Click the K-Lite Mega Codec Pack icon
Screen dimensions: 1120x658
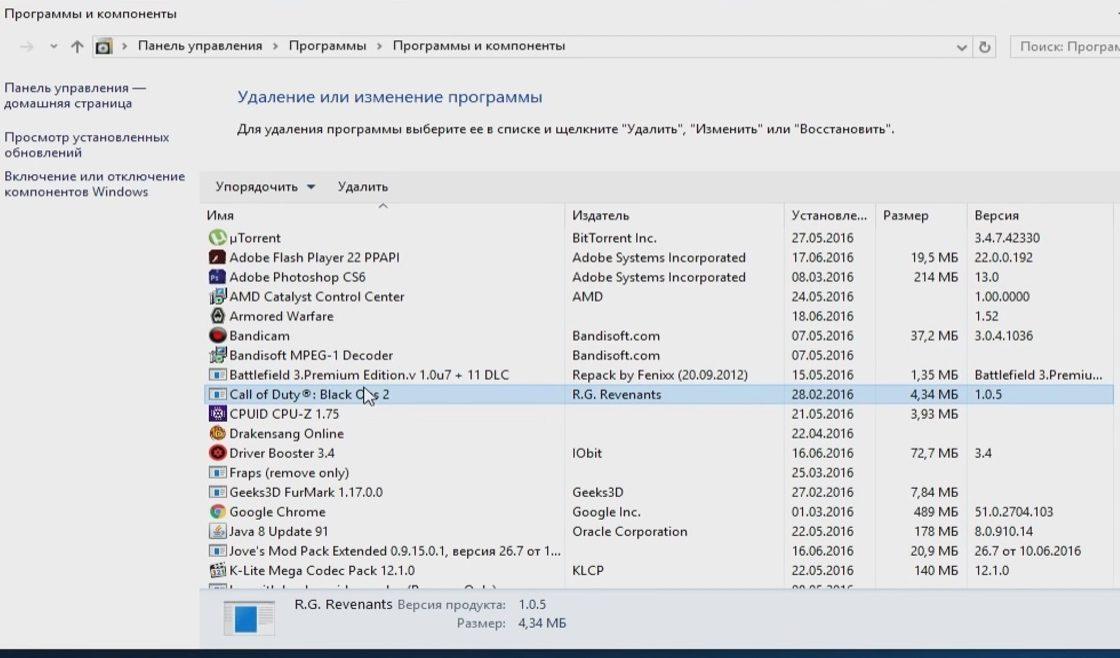(x=217, y=570)
